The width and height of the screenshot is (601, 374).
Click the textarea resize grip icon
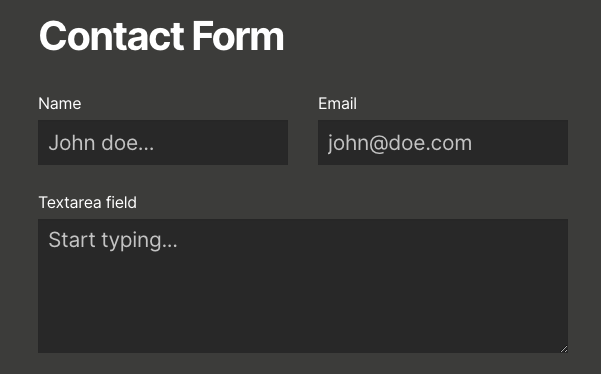[563, 348]
